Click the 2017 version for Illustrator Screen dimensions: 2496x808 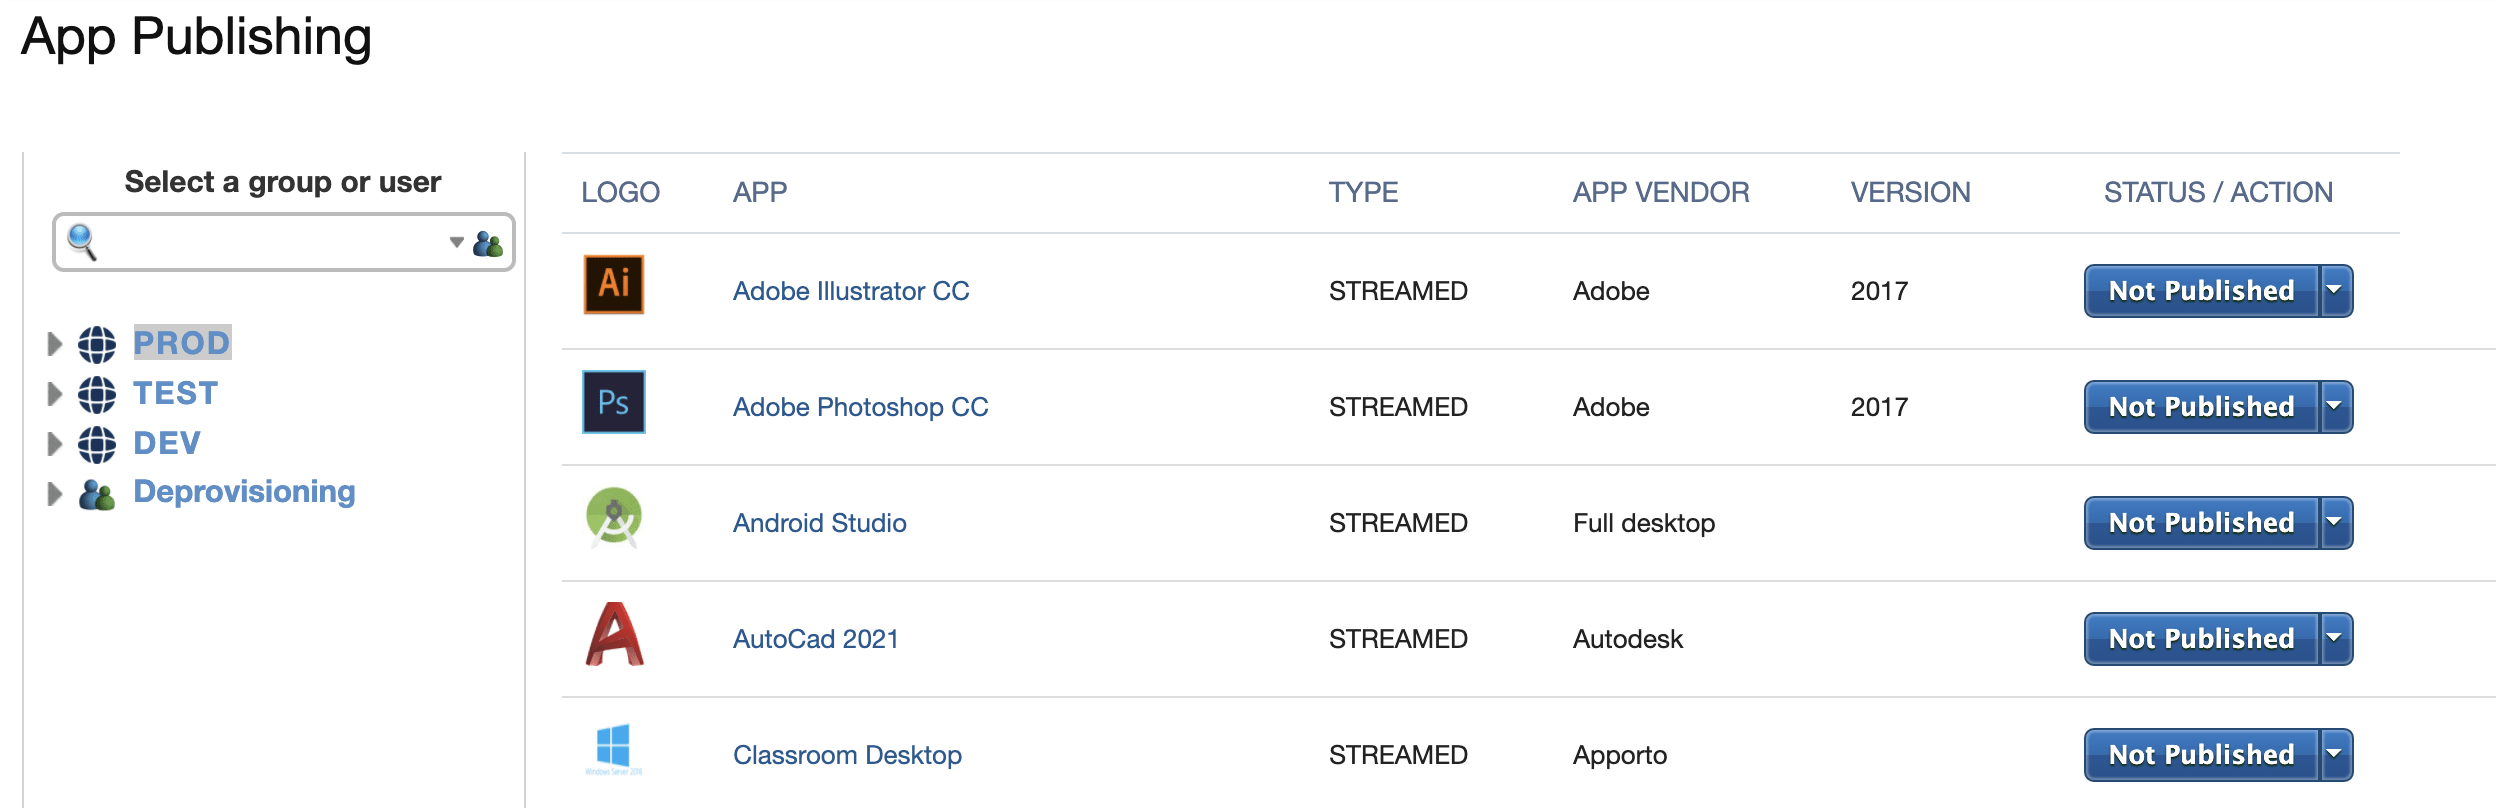1879,291
